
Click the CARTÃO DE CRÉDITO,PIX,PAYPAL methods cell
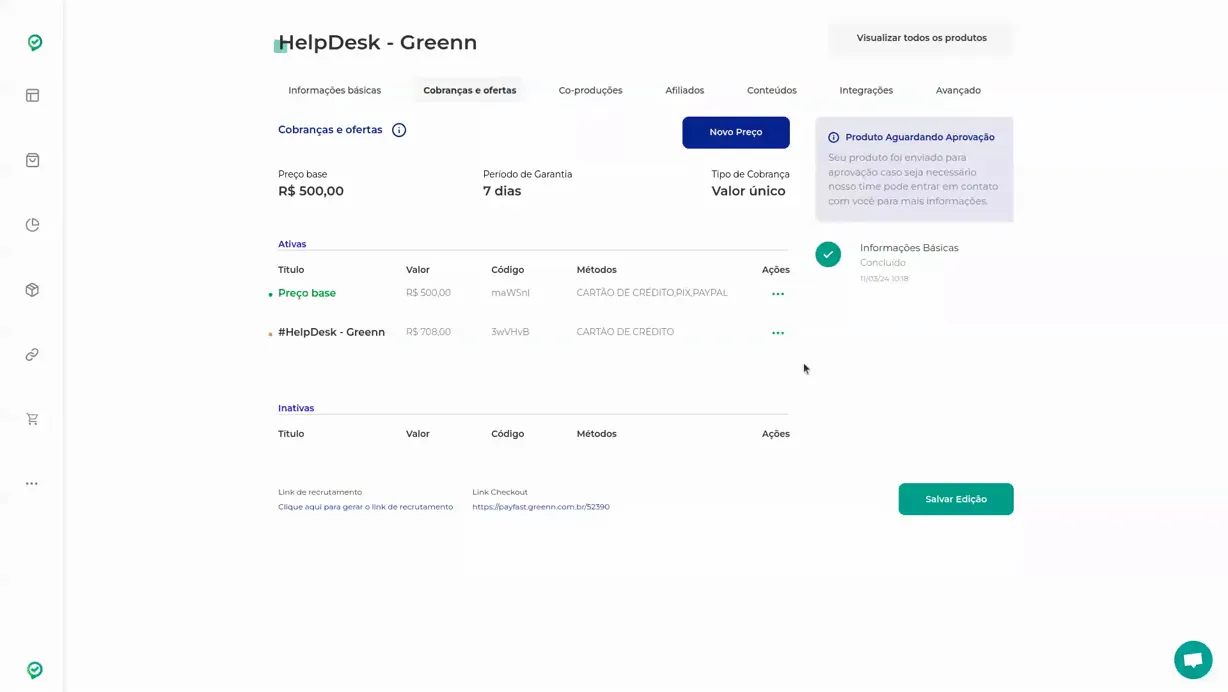pos(652,293)
